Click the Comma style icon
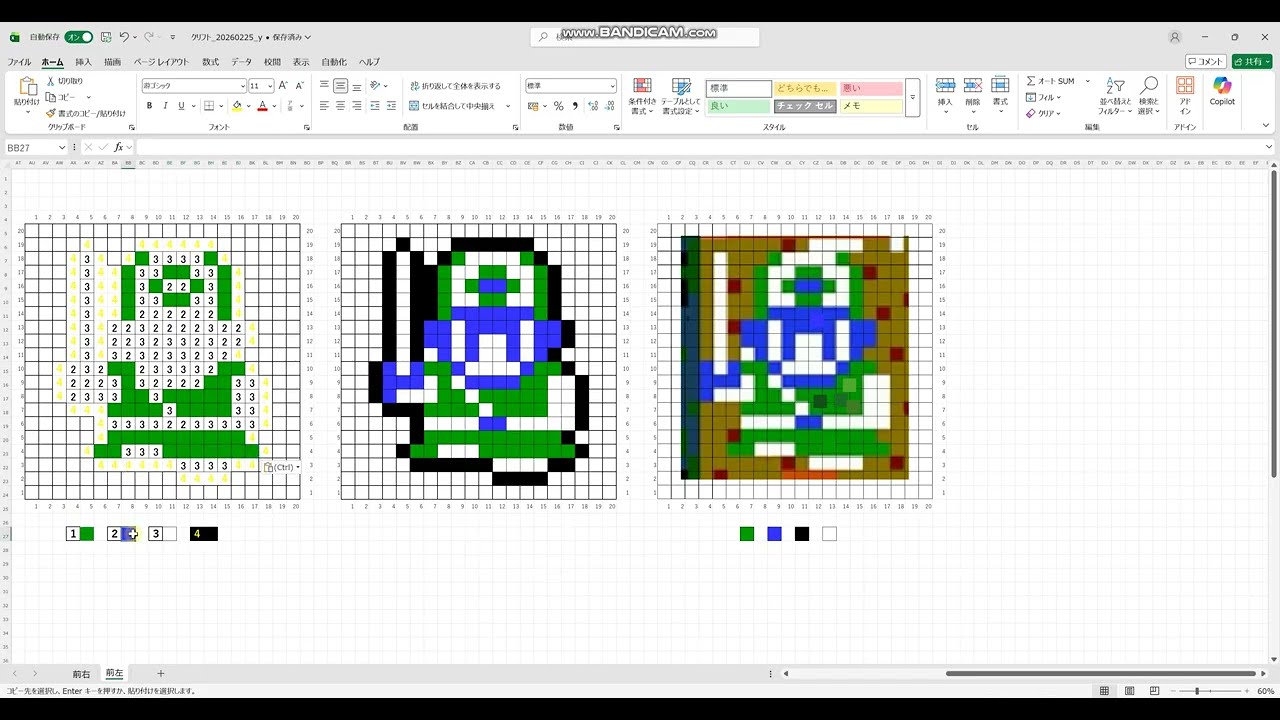1280x720 pixels. [x=573, y=106]
